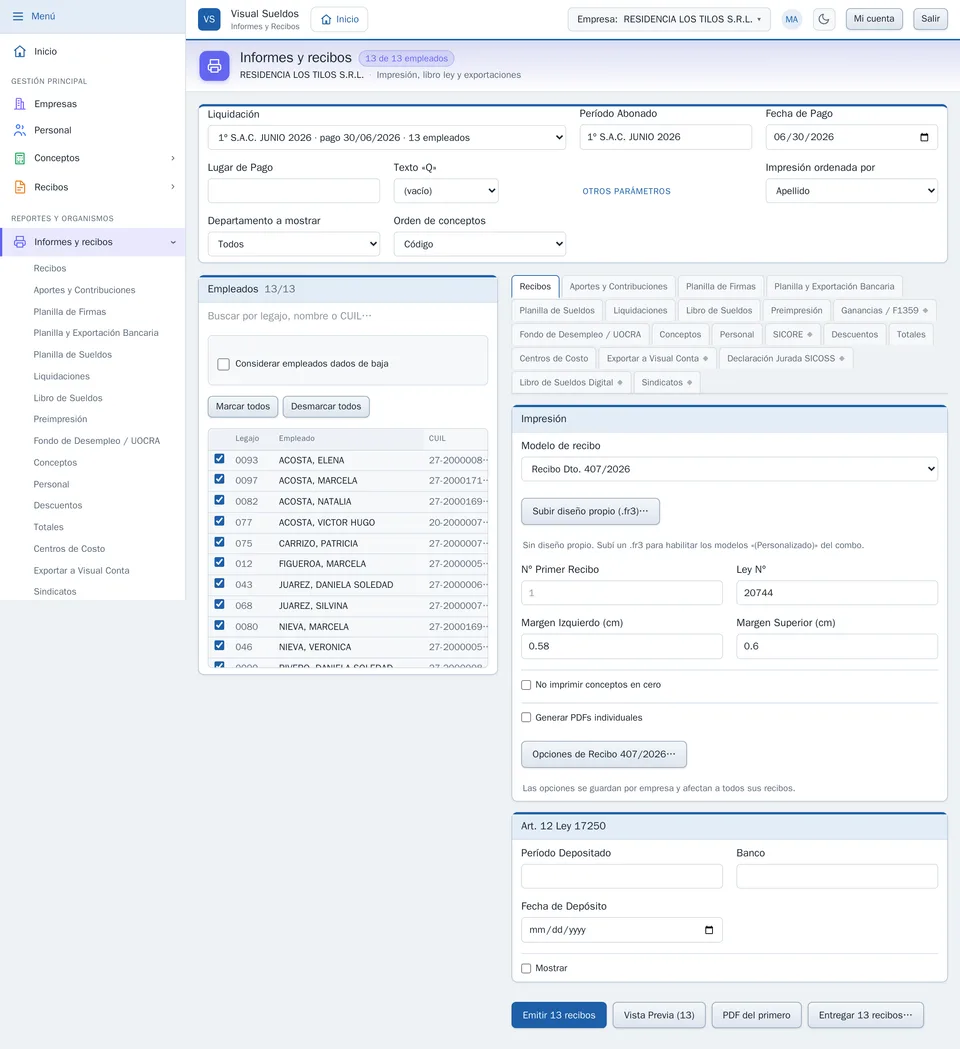The image size is (960, 1049).
Task: Check Generar PDFs individuales
Action: coord(526,717)
